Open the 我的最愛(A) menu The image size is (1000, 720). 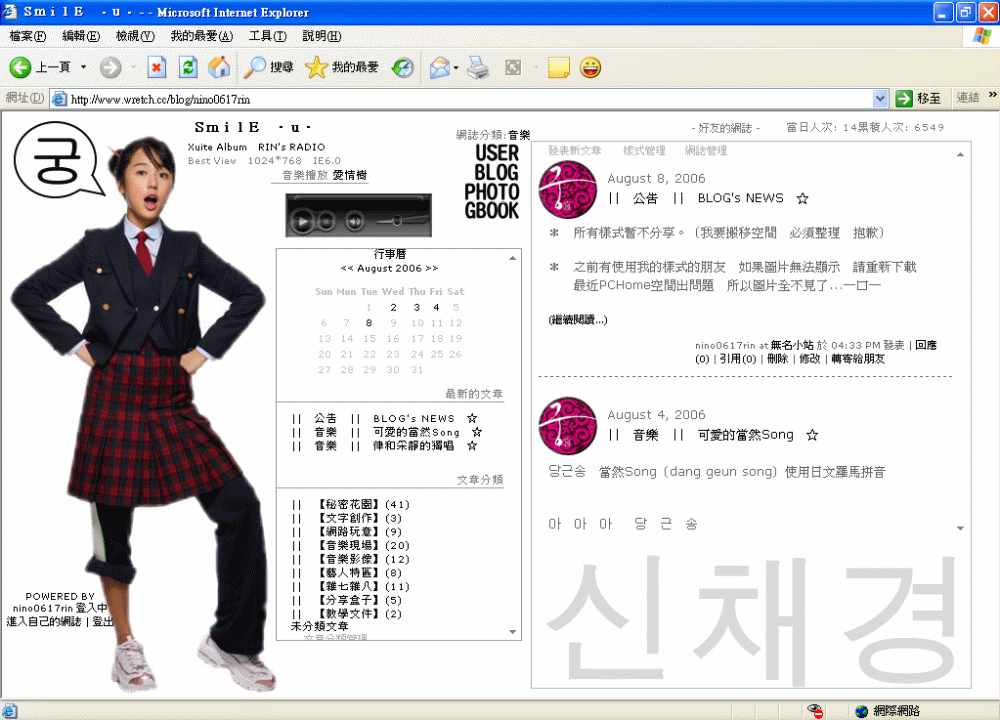[x=201, y=36]
